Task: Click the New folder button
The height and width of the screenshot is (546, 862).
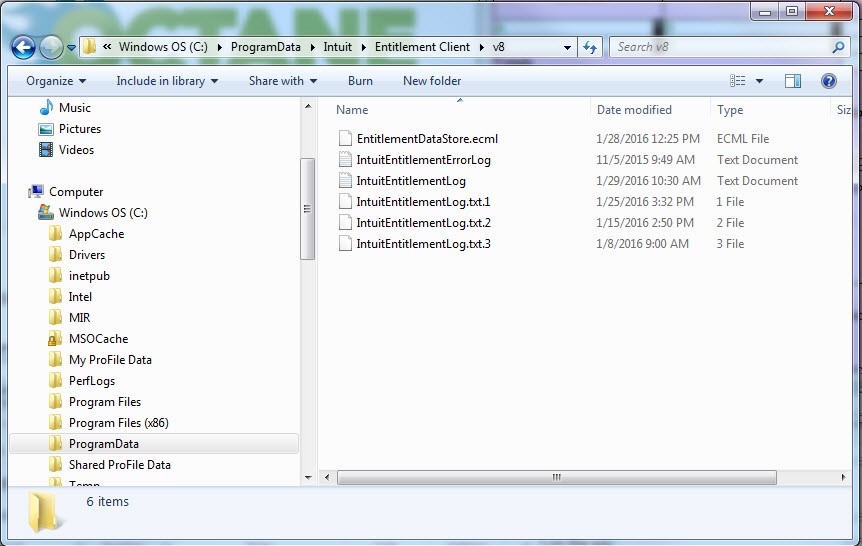Action: click(432, 81)
